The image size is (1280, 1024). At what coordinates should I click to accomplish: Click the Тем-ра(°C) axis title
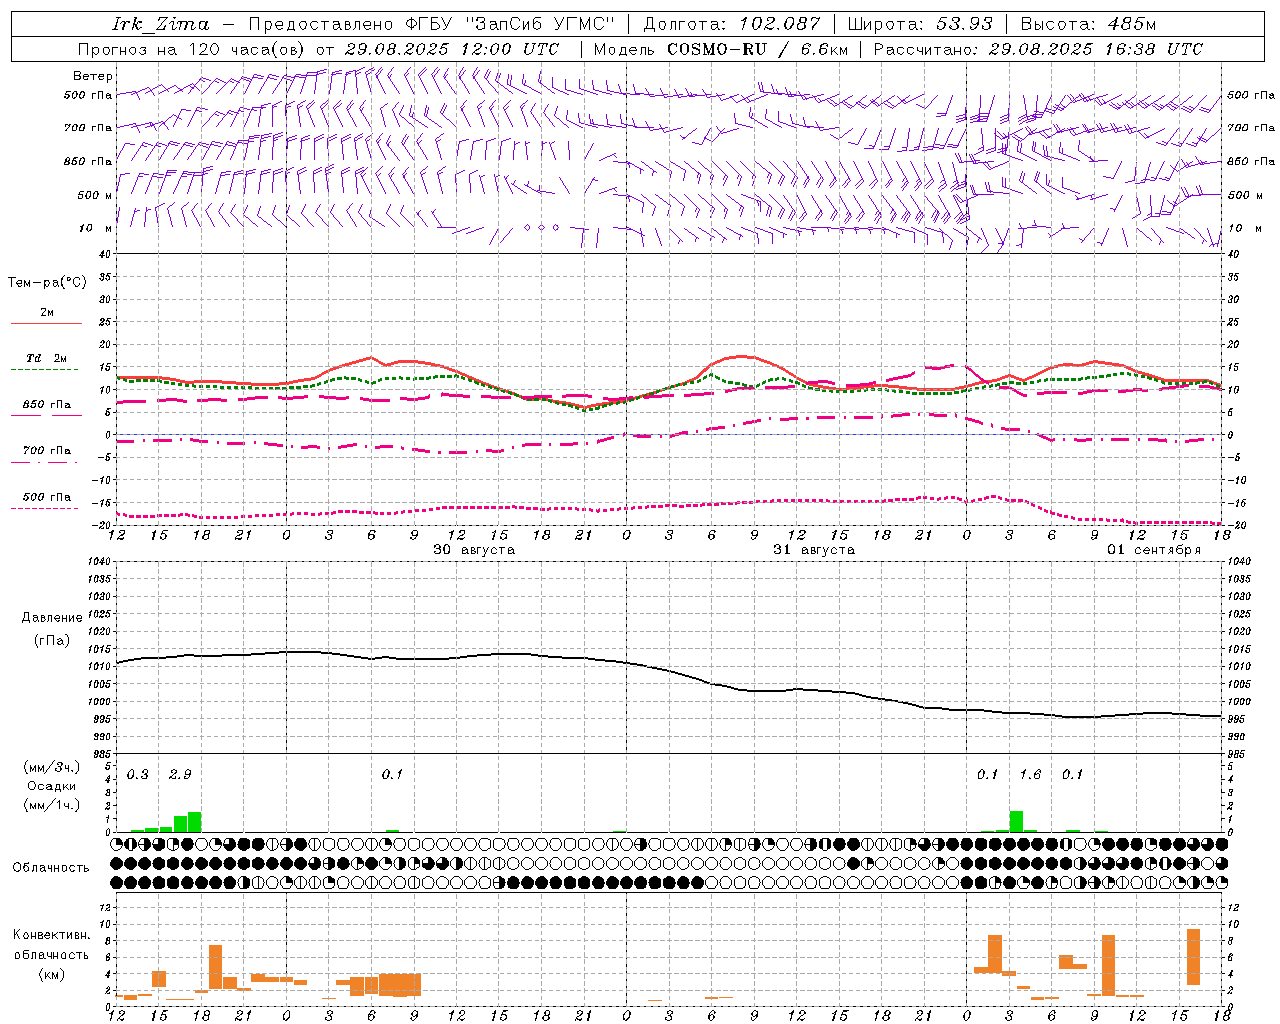tap(47, 283)
